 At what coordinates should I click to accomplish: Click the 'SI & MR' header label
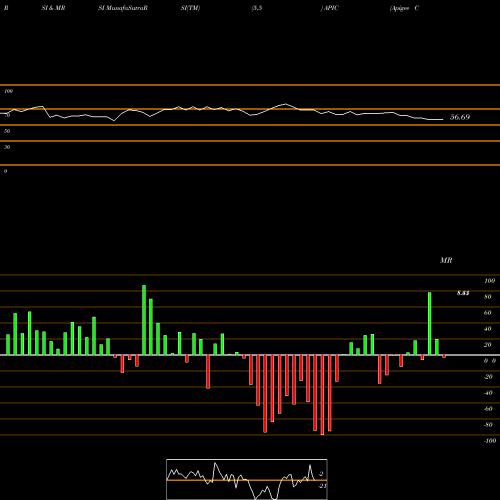click(x=53, y=8)
